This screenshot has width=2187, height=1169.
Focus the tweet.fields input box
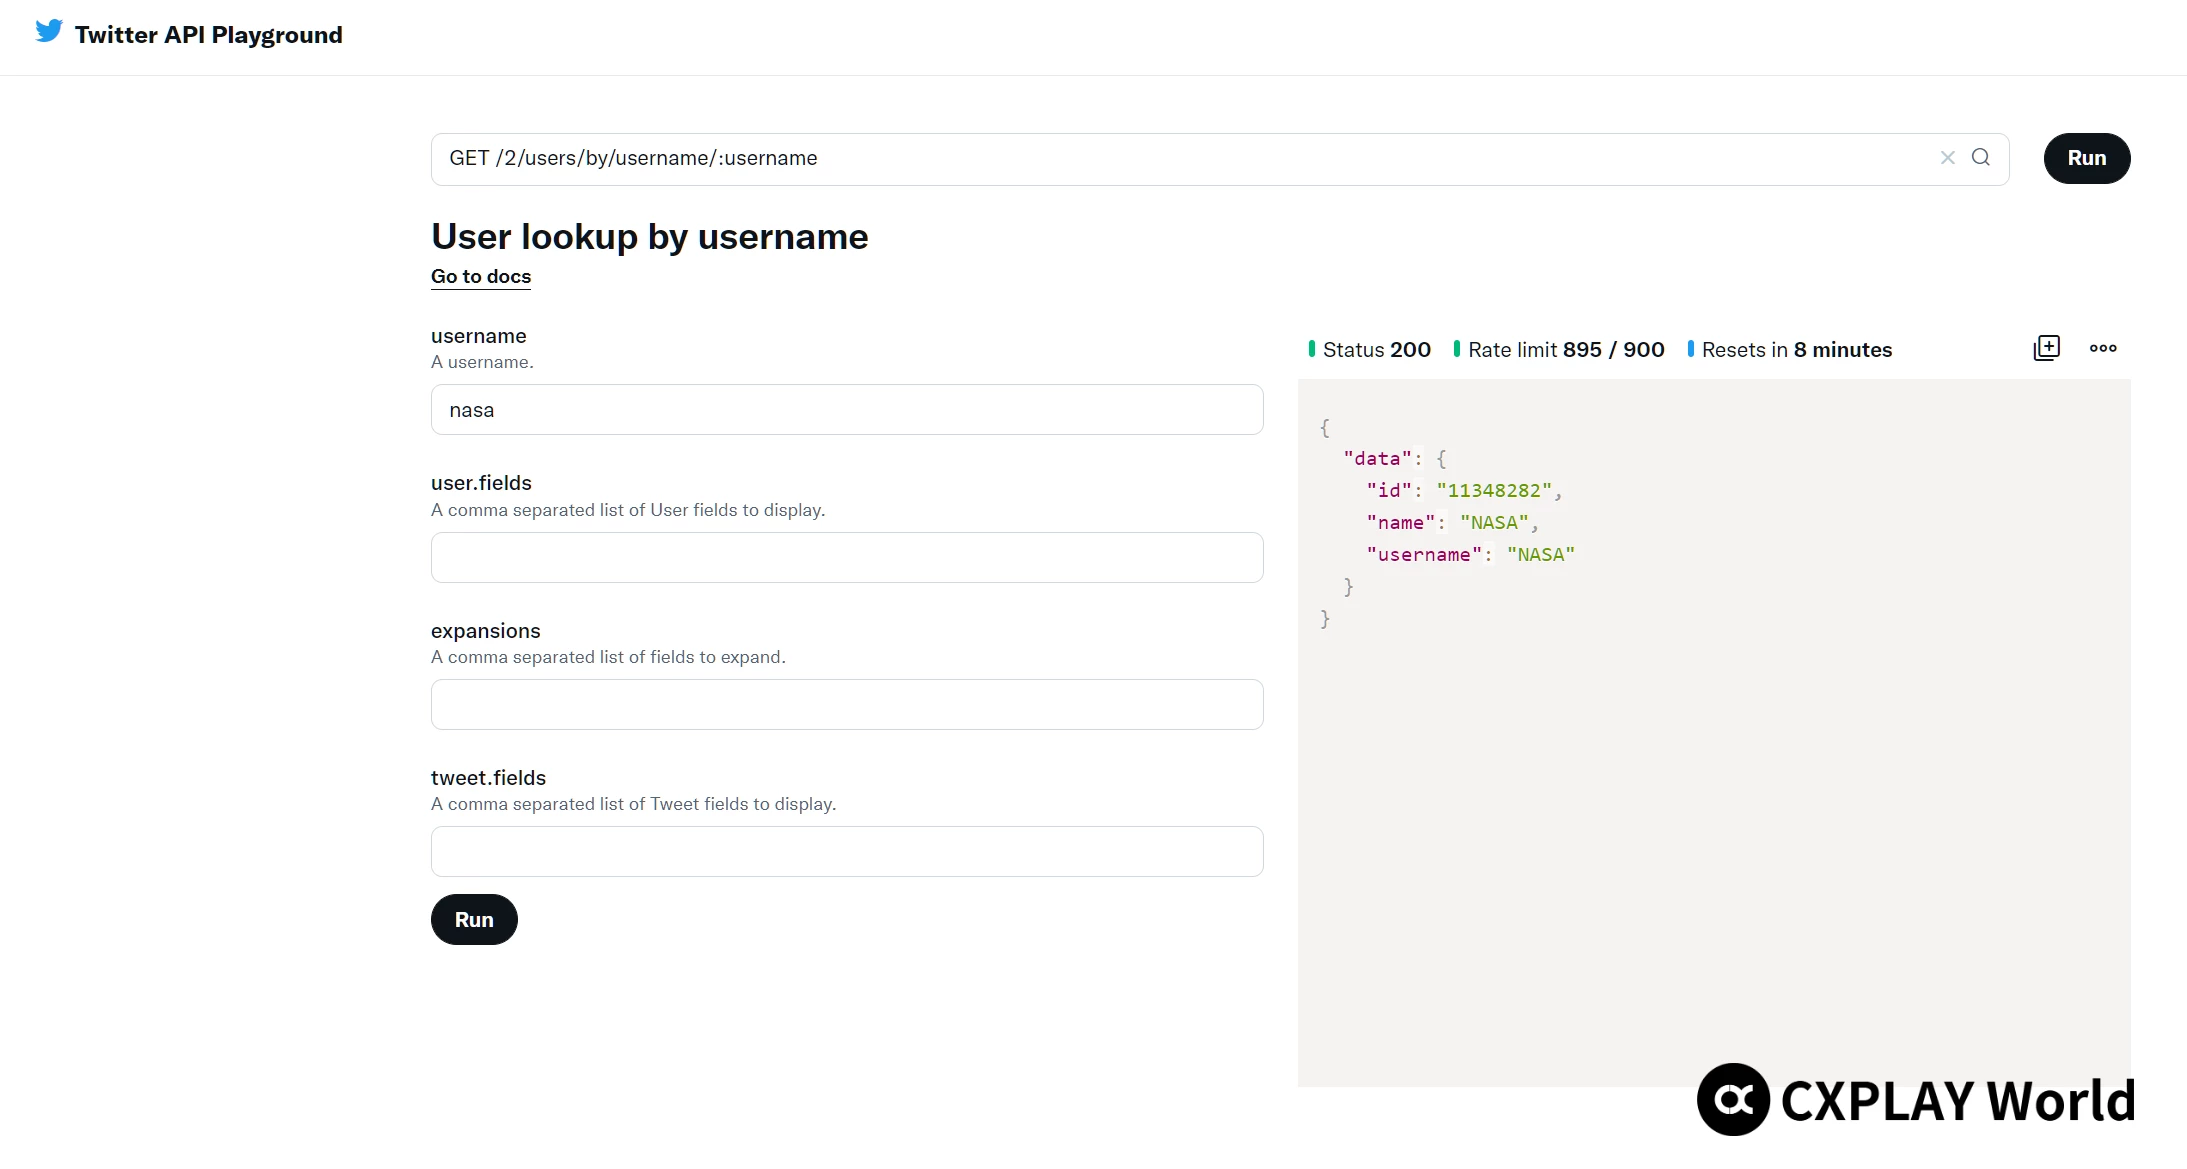(x=847, y=851)
